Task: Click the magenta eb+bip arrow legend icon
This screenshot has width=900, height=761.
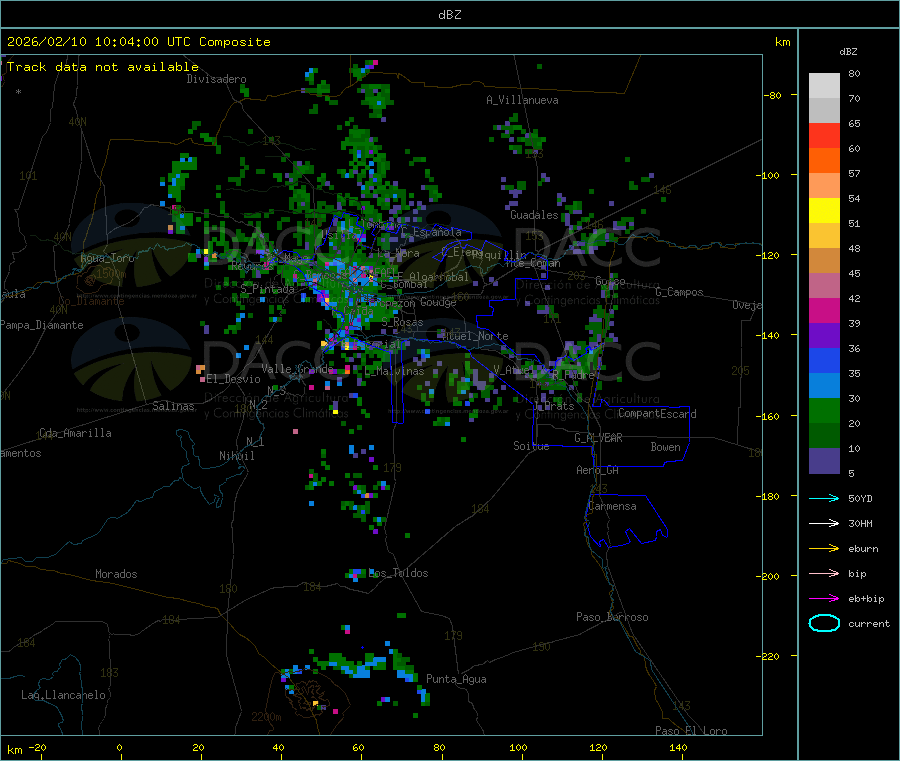Action: [824, 598]
